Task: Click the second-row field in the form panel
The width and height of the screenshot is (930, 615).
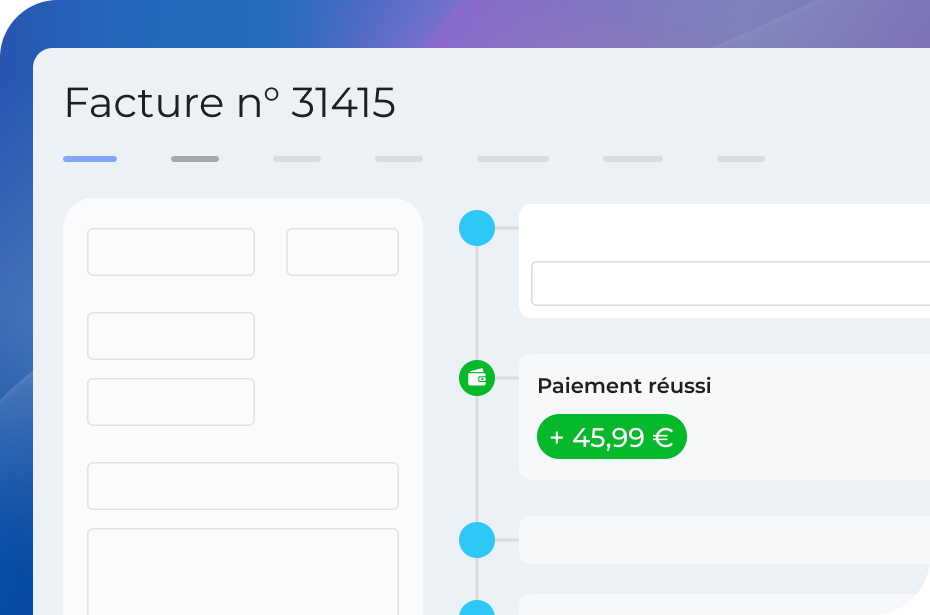Action: point(171,336)
